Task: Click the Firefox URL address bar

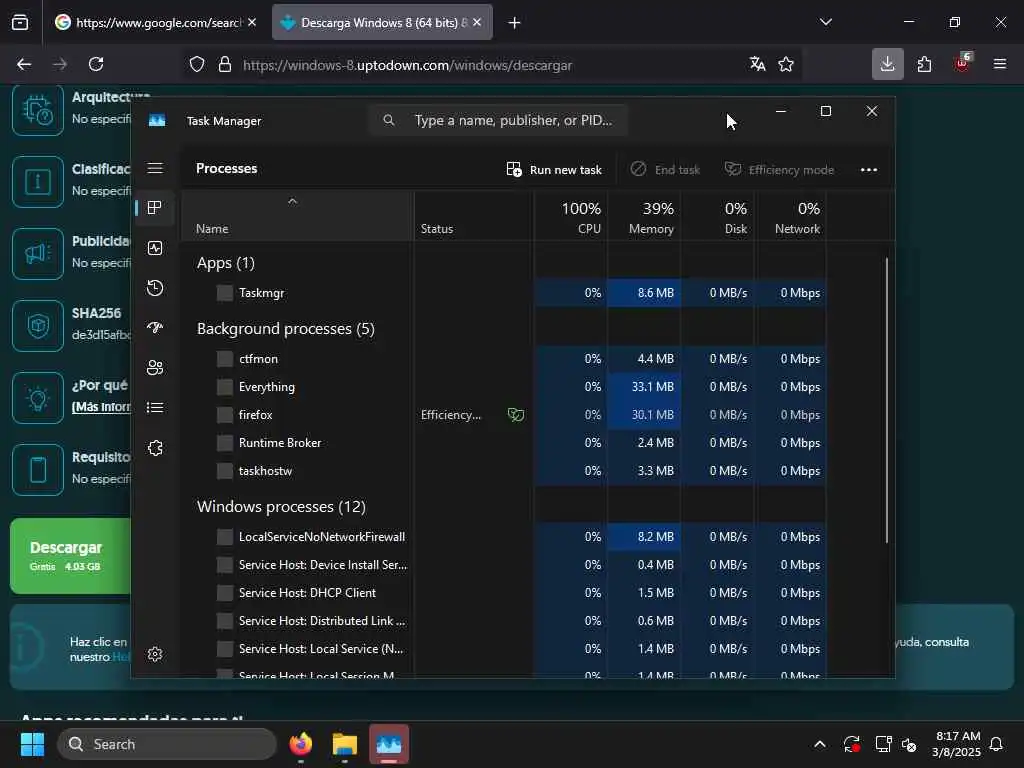Action: tap(490, 65)
